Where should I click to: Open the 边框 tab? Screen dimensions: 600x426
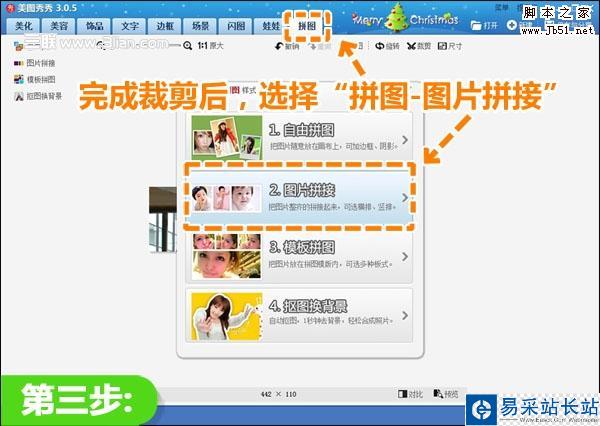[165, 26]
